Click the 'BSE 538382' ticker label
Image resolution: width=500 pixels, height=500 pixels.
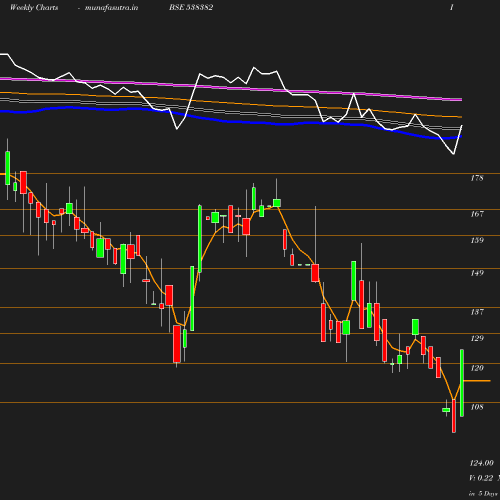coord(191,7)
